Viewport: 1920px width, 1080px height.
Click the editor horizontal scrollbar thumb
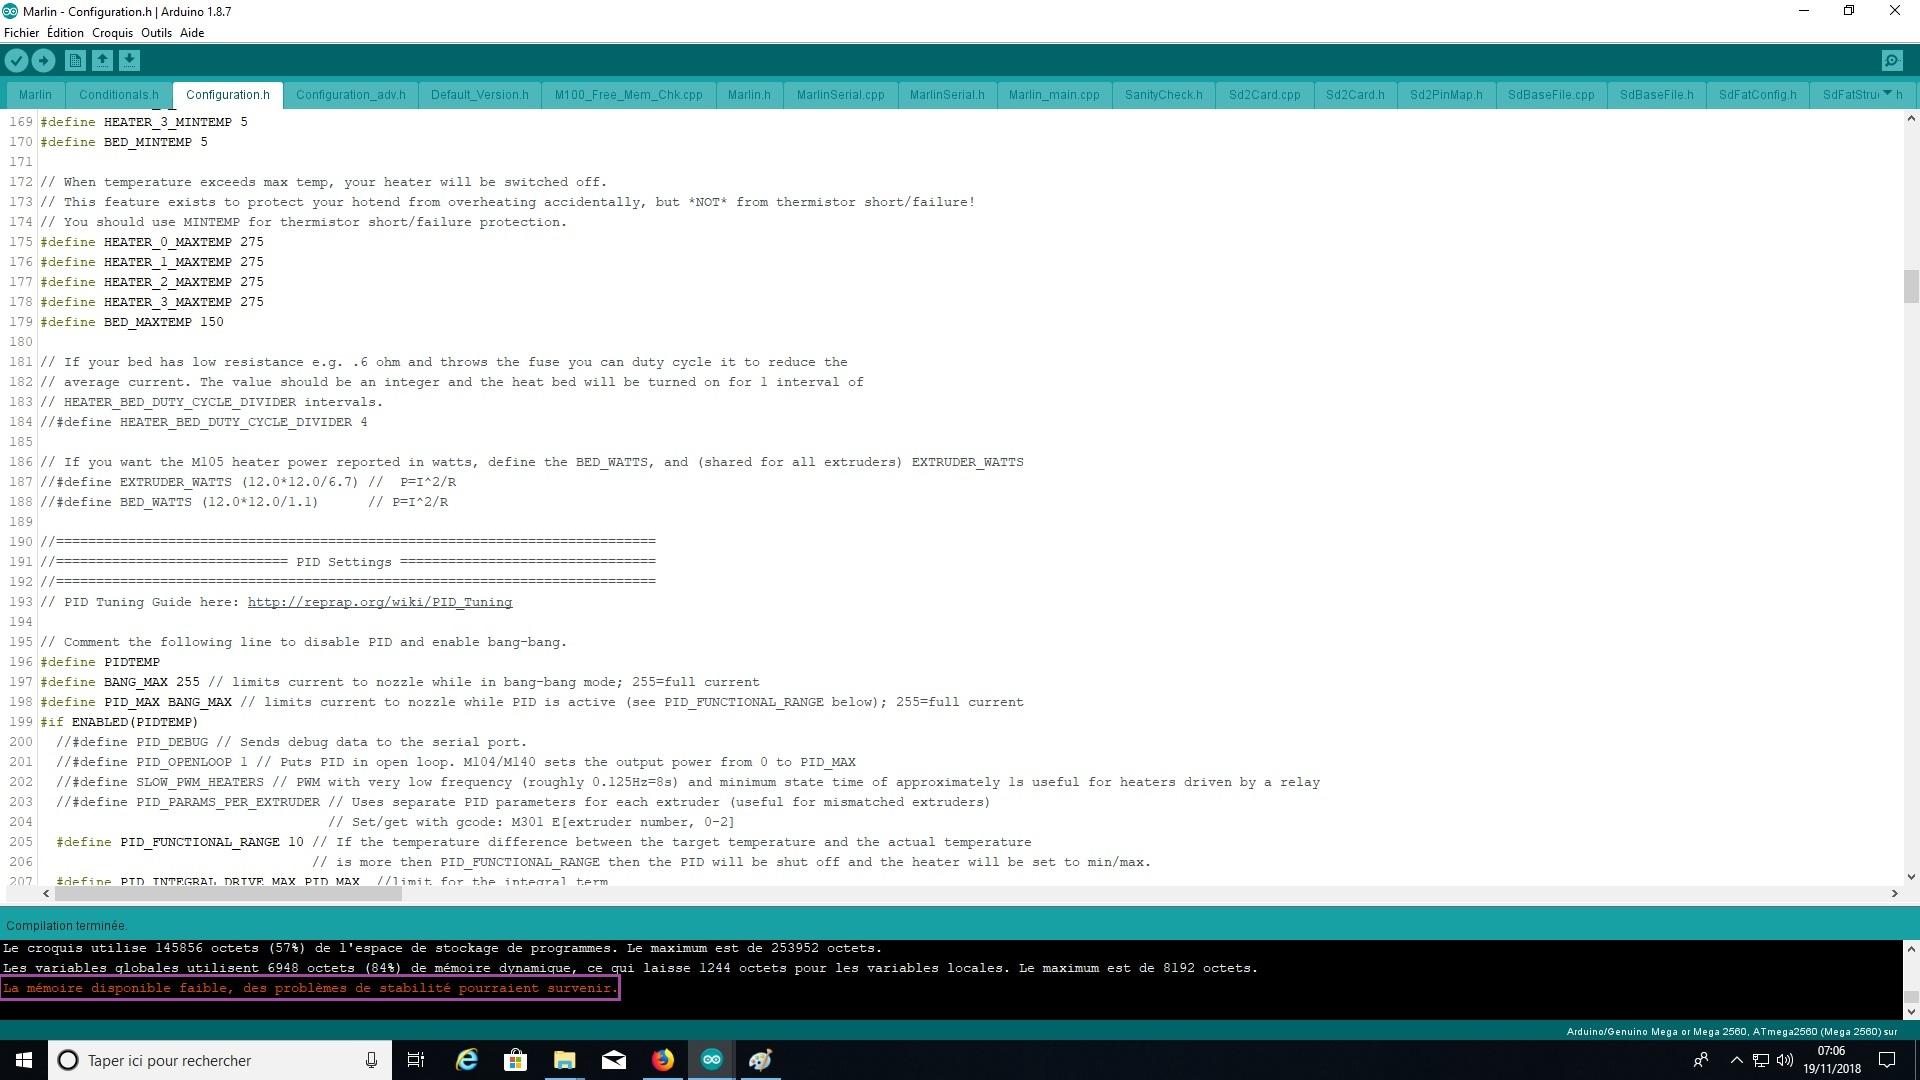pyautogui.click(x=228, y=894)
